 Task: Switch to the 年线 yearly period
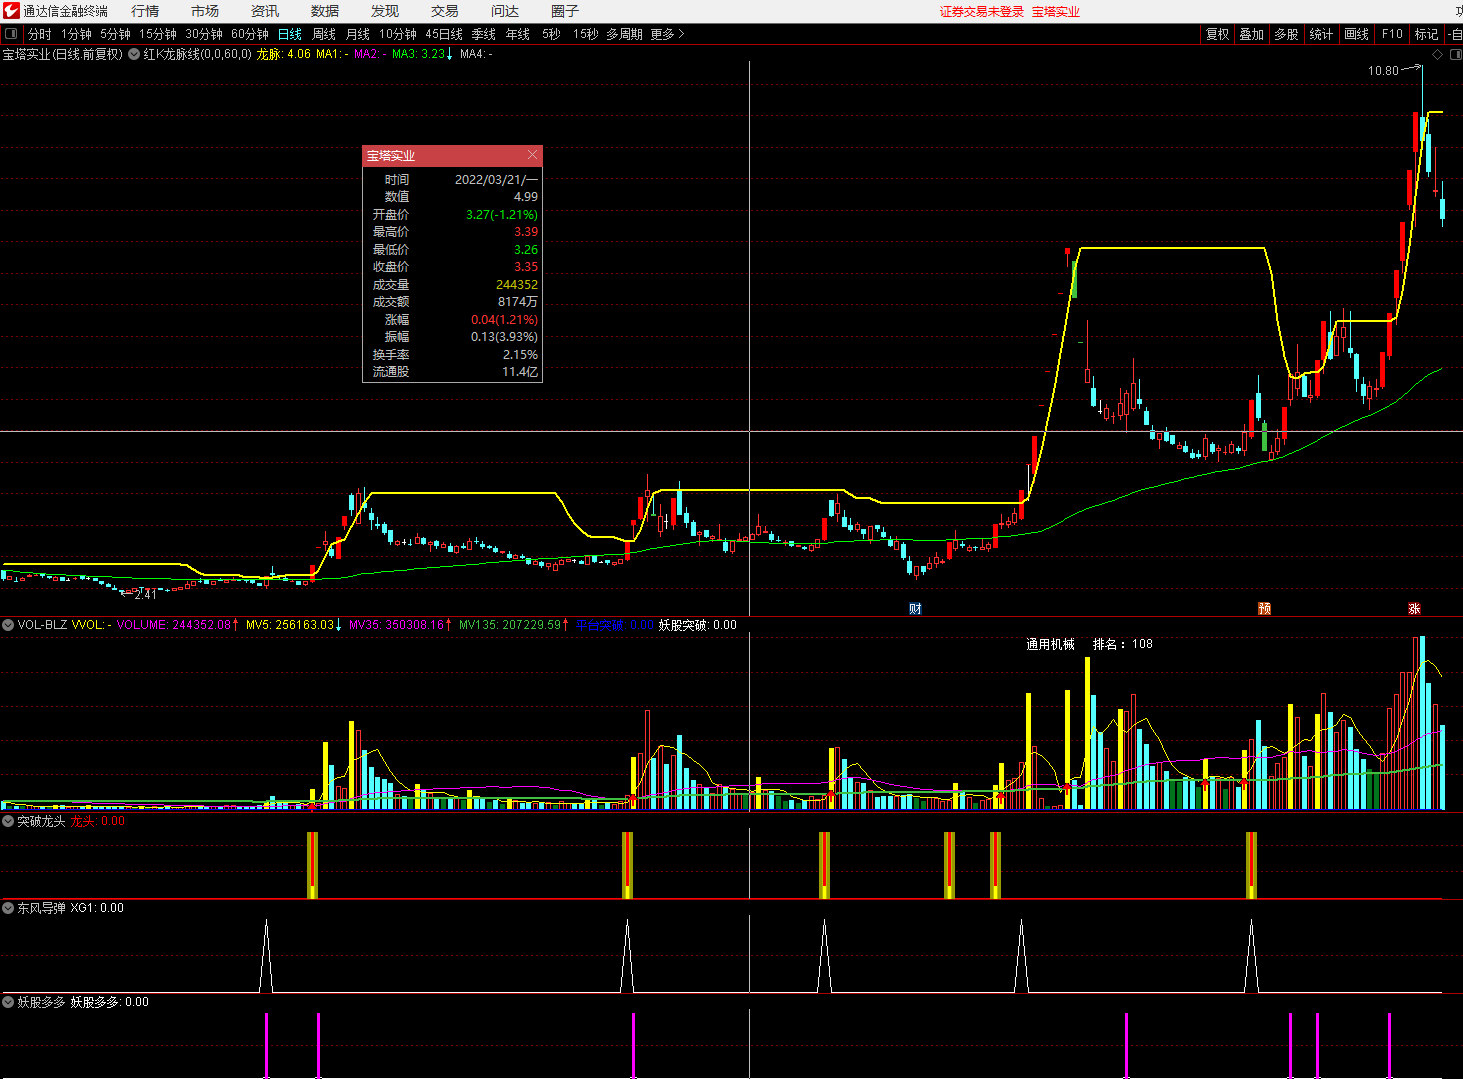coord(518,34)
